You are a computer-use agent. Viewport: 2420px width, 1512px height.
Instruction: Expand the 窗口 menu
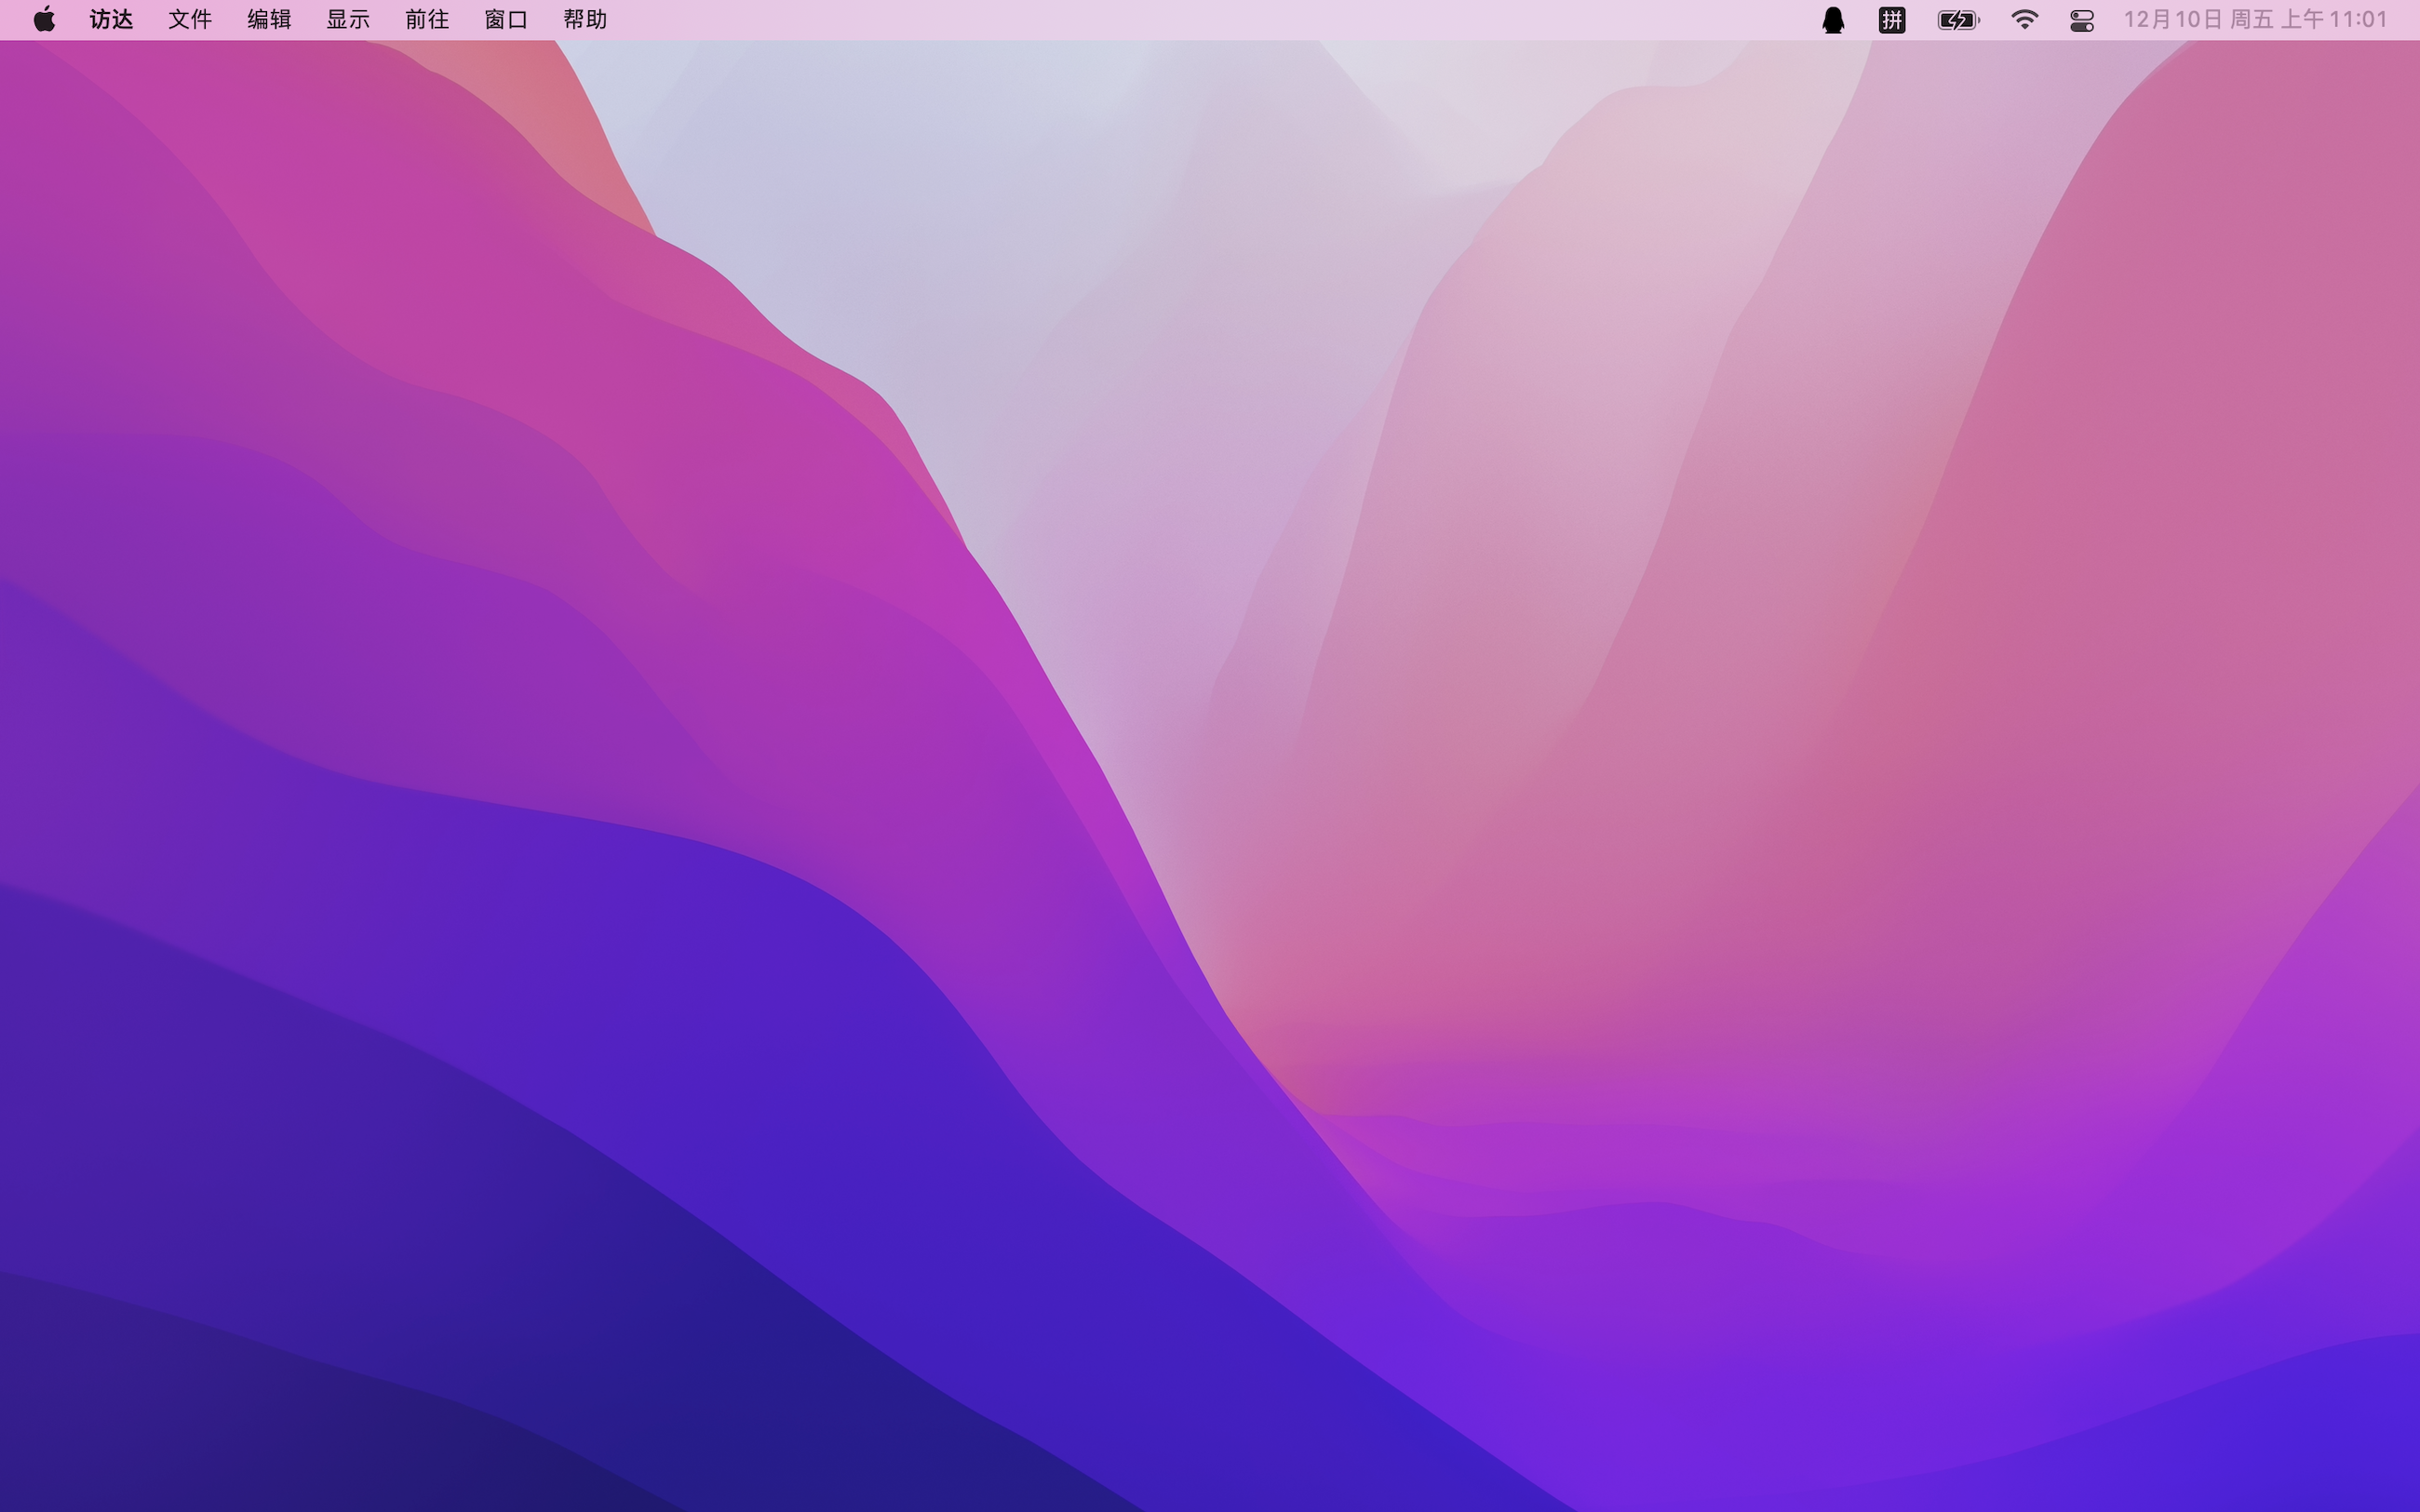click(506, 20)
